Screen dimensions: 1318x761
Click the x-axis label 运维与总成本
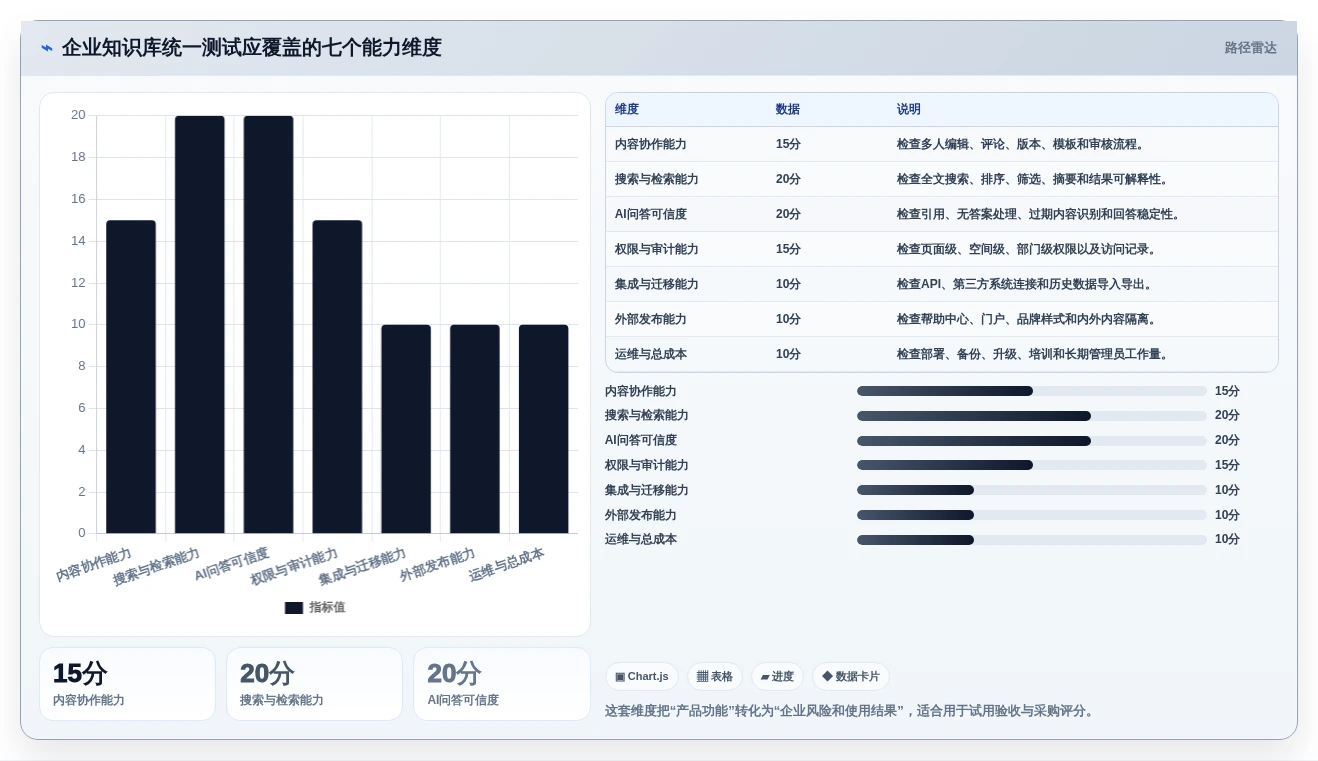[x=507, y=565]
